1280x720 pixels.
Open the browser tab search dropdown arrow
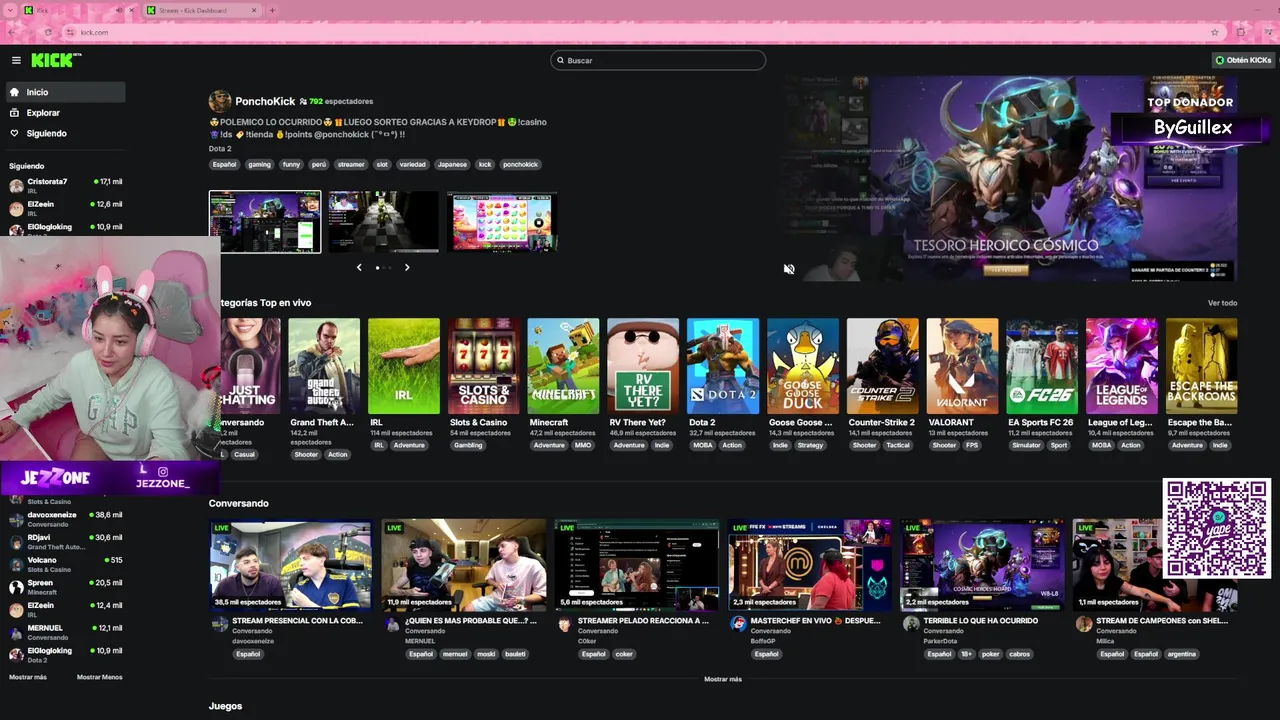(9, 10)
